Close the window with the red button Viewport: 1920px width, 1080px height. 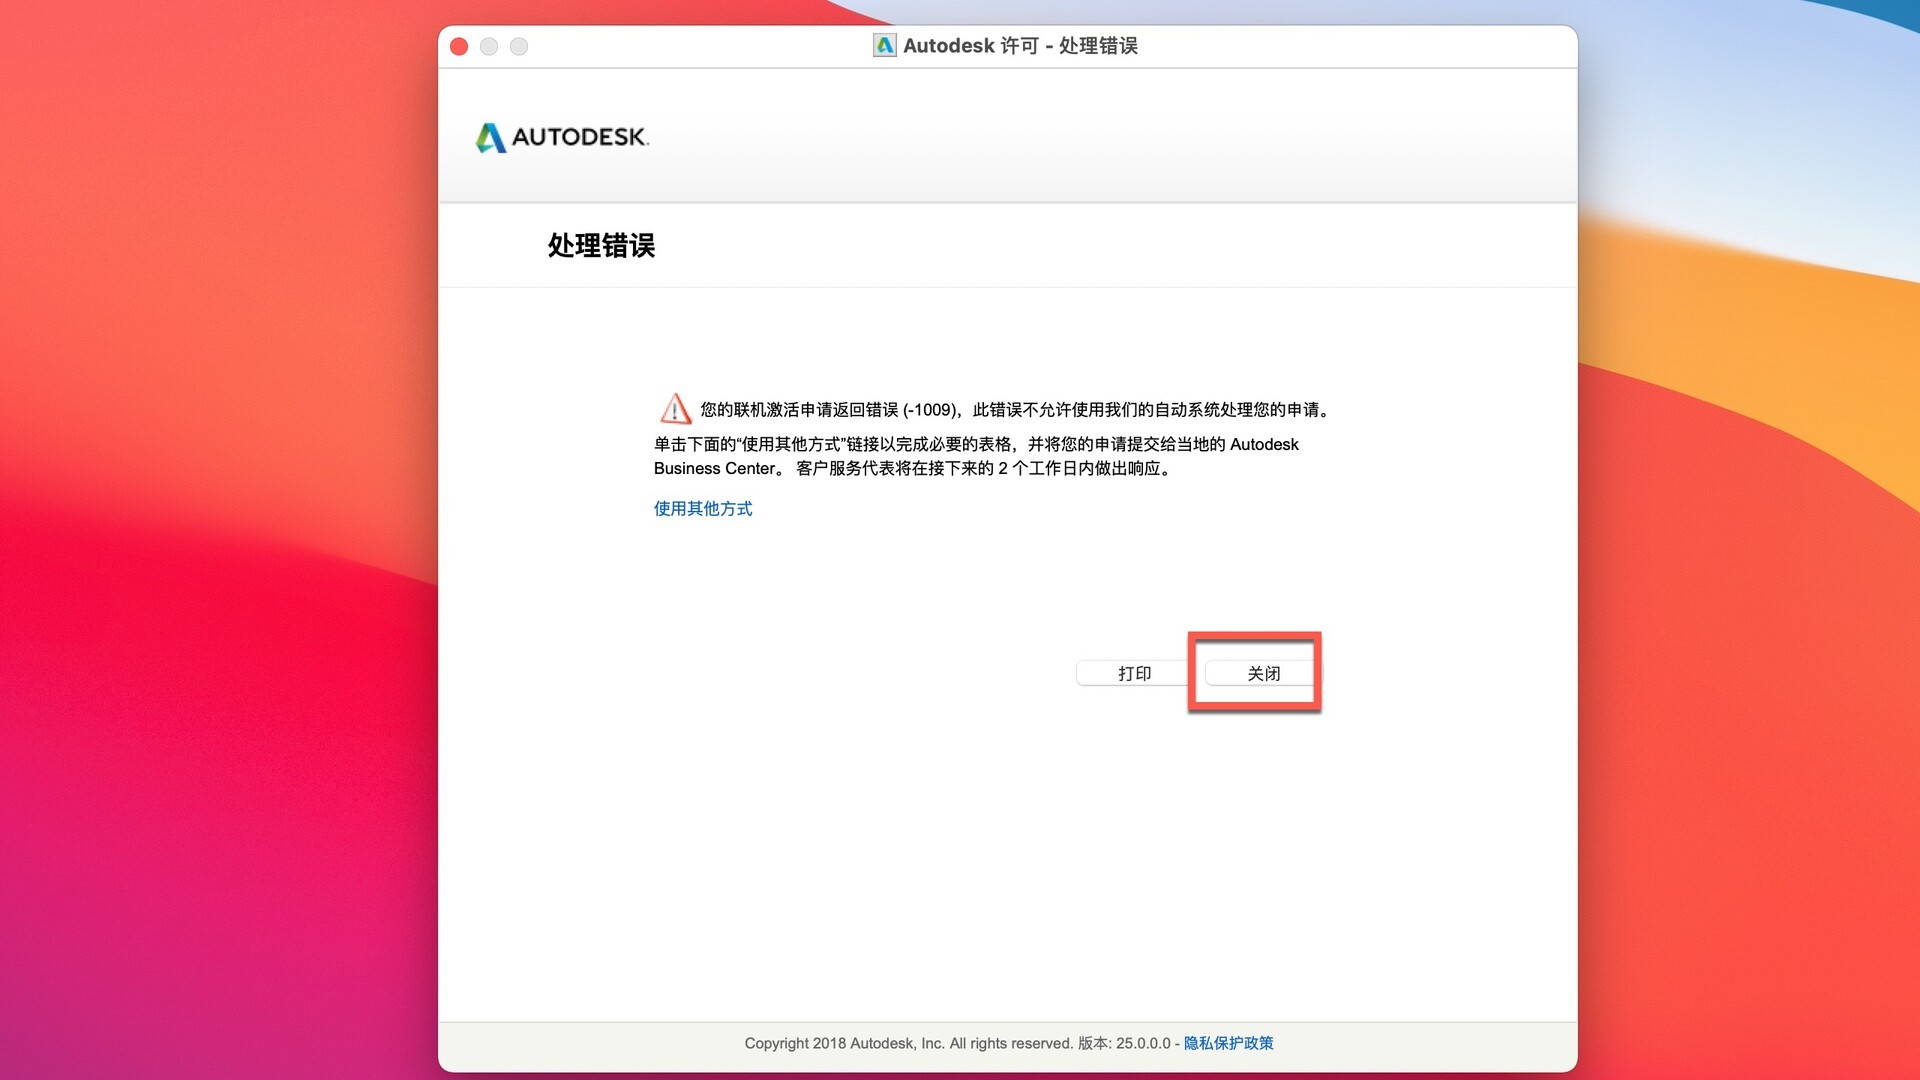tap(459, 46)
